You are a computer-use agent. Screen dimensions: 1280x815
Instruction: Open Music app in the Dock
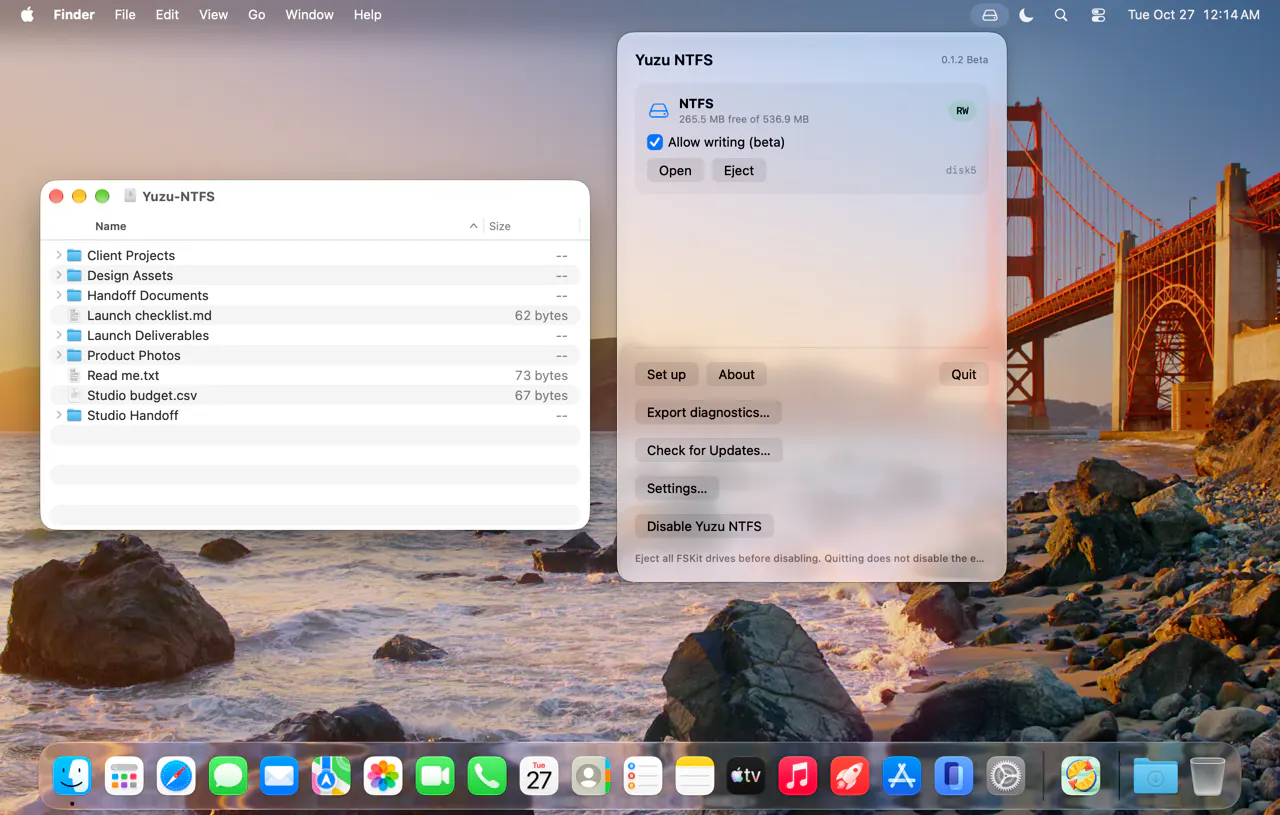798,776
